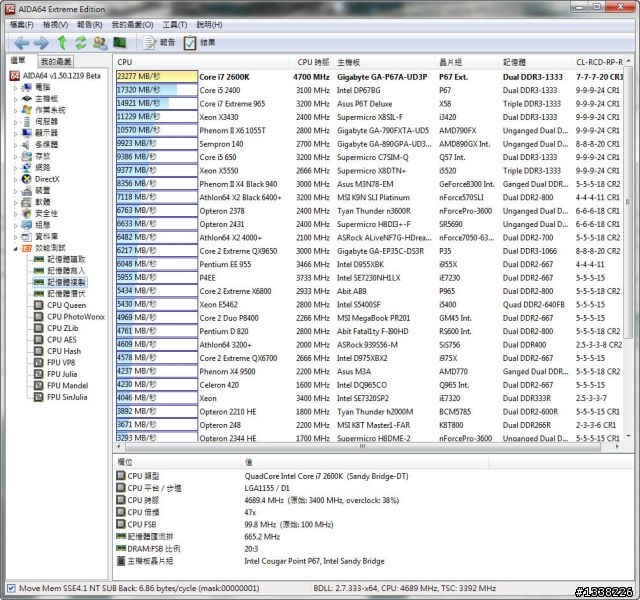This screenshot has height=600, width=640.
Task: Click the green Up arrow toolbar icon
Action: [x=62, y=42]
